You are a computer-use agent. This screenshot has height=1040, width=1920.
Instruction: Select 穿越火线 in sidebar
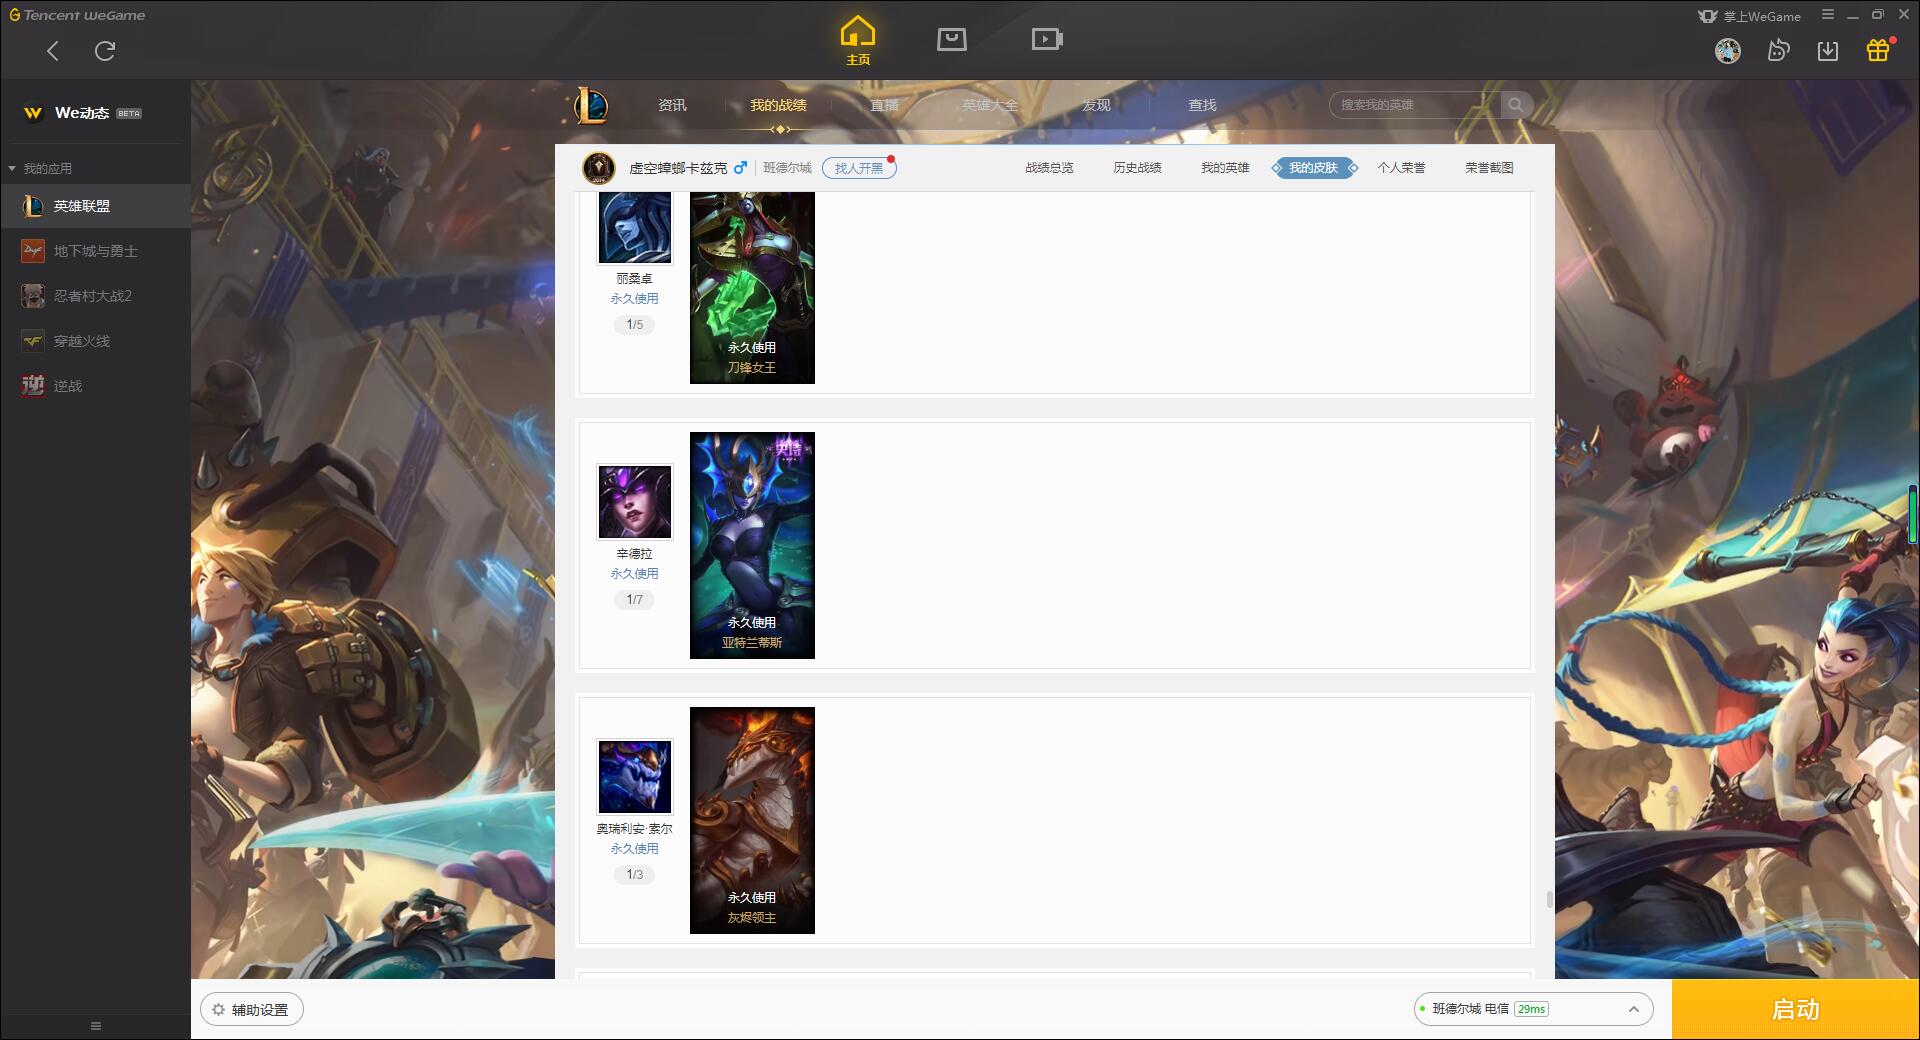click(x=95, y=341)
